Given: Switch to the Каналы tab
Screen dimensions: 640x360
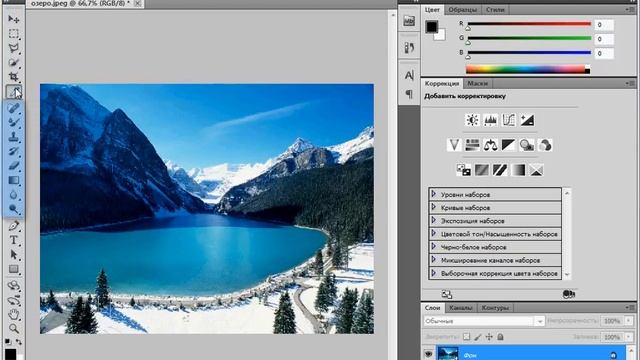Looking at the screenshot, I should click(461, 308).
